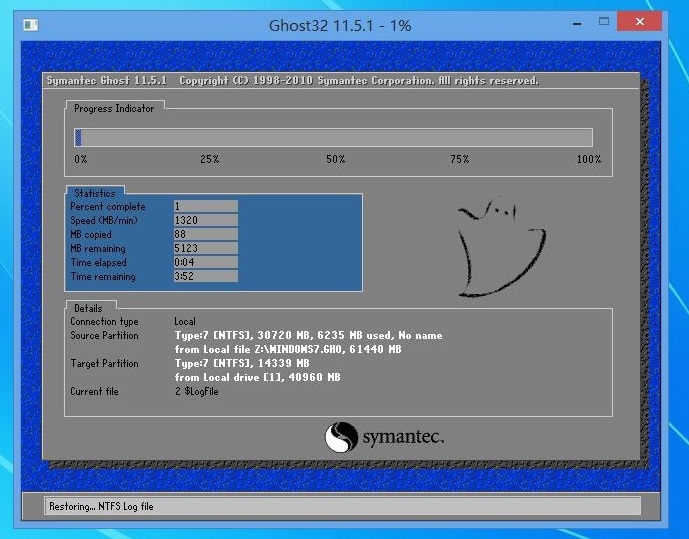This screenshot has width=689, height=539.
Task: Maximize the Ghost32 window
Action: (x=604, y=22)
